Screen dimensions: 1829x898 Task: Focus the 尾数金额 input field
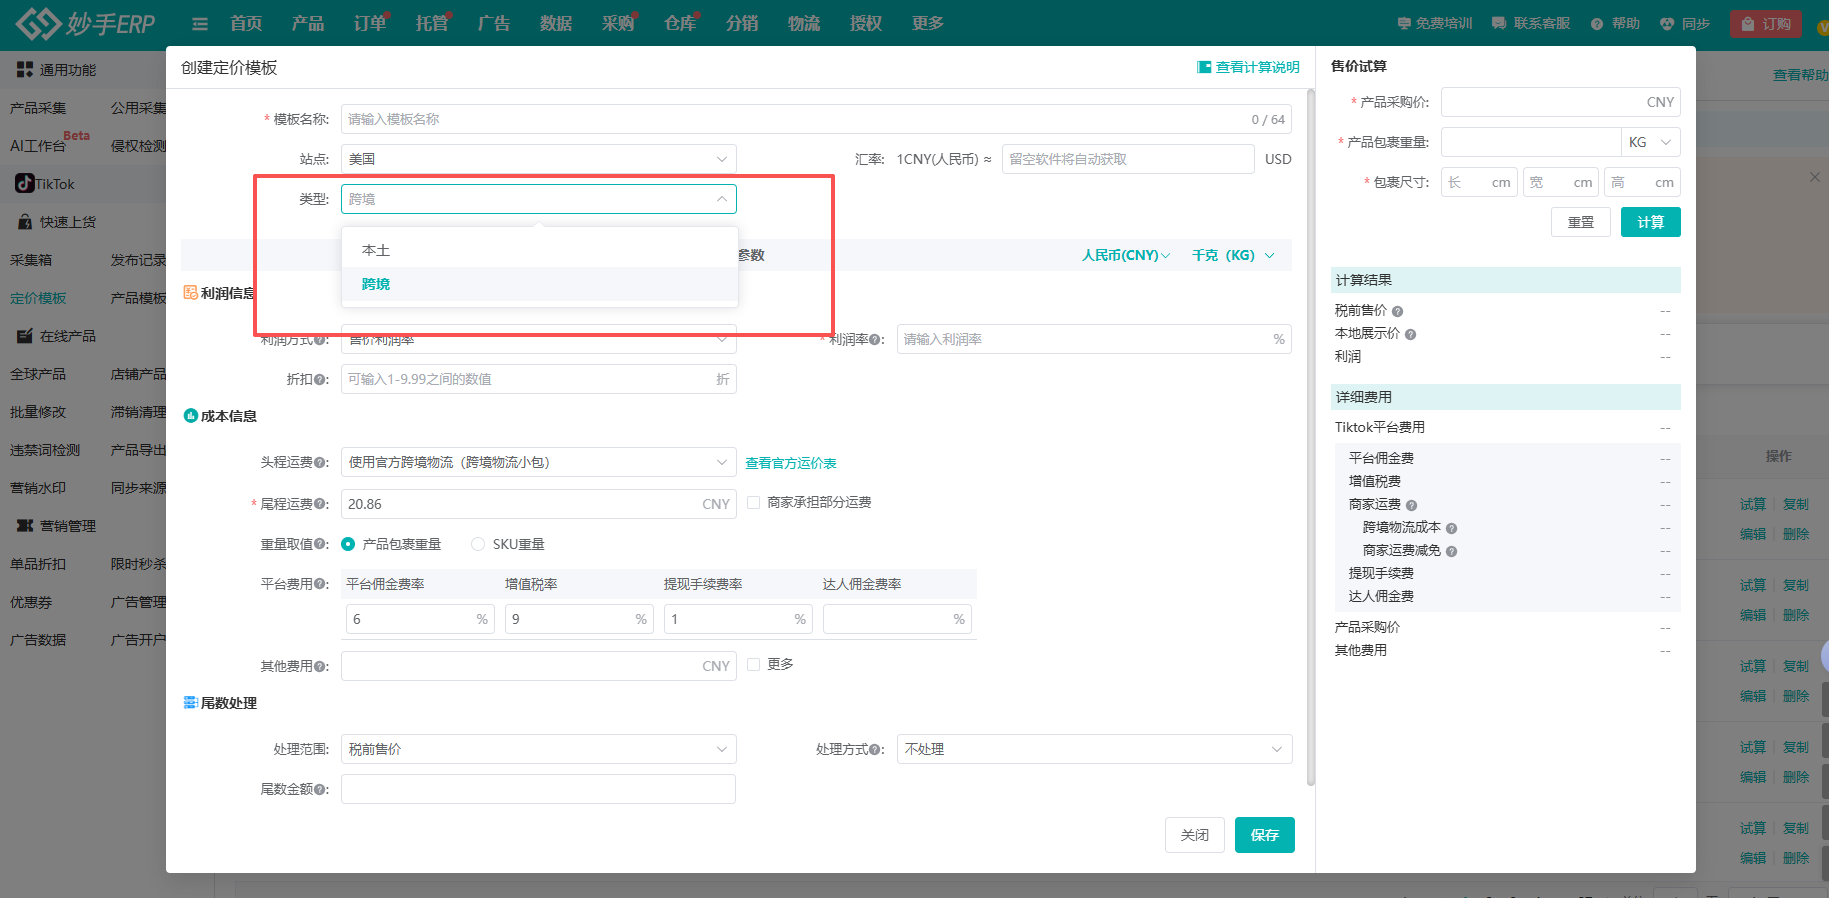click(538, 789)
